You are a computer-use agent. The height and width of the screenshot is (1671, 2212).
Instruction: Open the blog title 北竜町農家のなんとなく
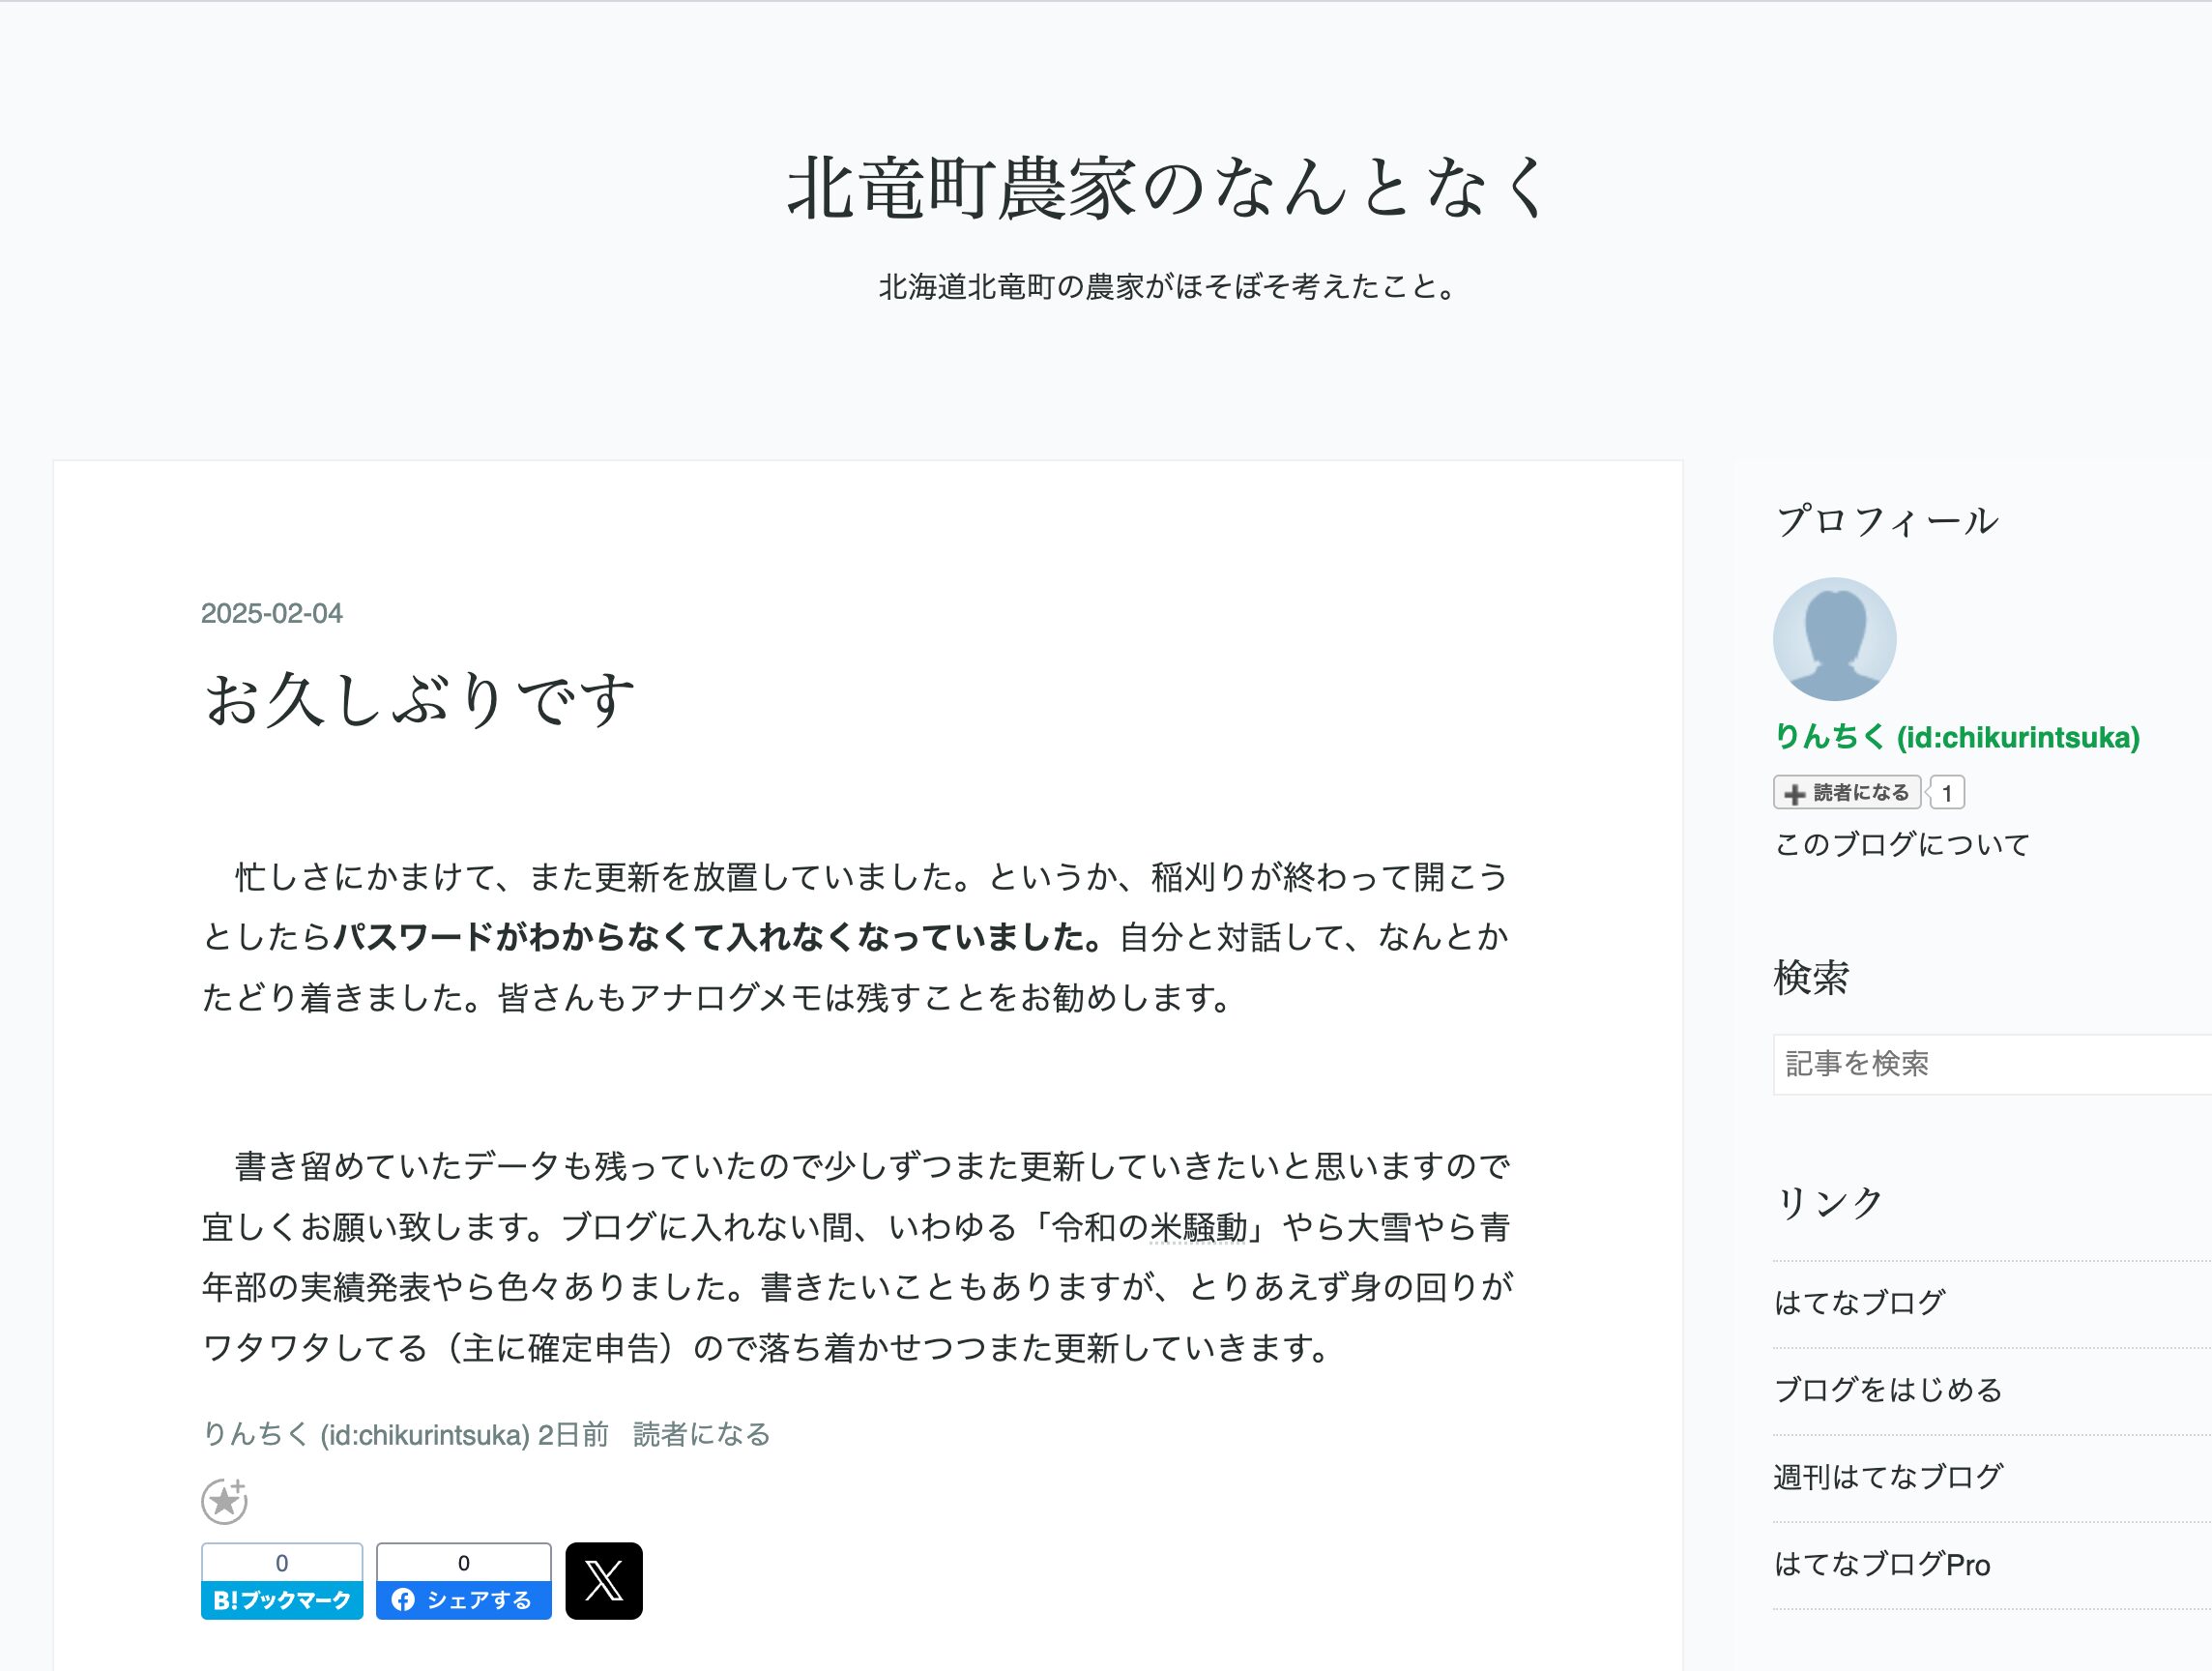(1166, 188)
